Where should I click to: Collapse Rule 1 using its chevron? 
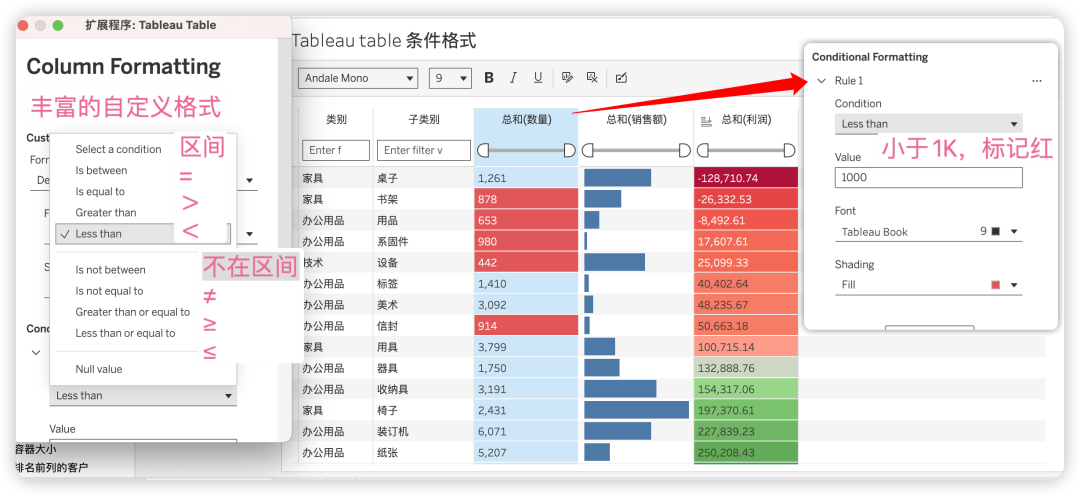821,81
